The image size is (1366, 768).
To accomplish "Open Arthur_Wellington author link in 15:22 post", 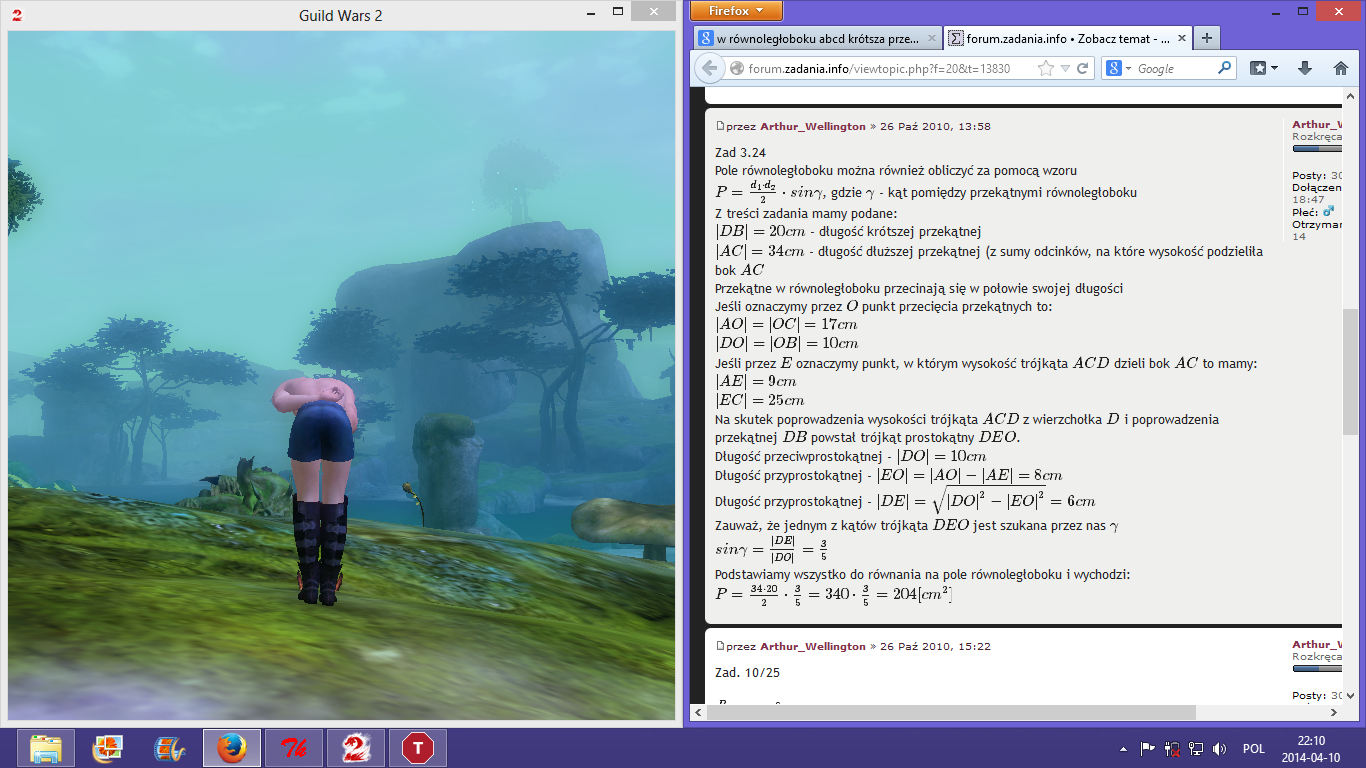I will tap(813, 646).
